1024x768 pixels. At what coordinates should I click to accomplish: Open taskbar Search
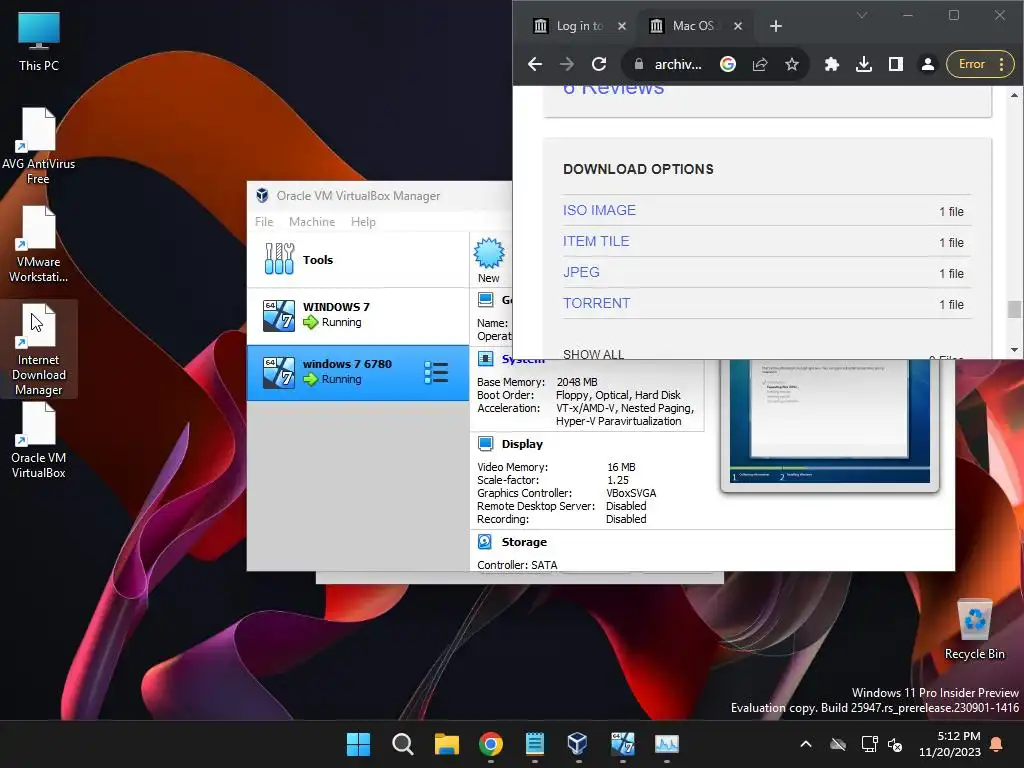[x=402, y=744]
